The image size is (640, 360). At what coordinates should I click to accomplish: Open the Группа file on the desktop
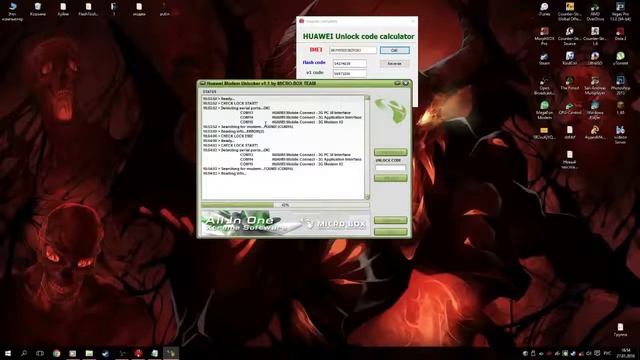(620, 330)
